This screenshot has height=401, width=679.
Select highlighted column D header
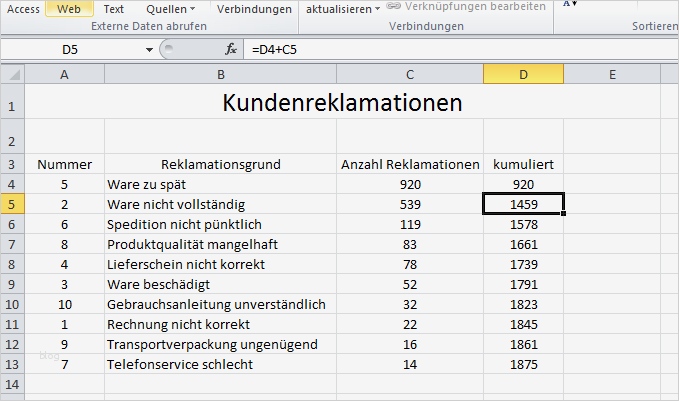[x=524, y=74]
